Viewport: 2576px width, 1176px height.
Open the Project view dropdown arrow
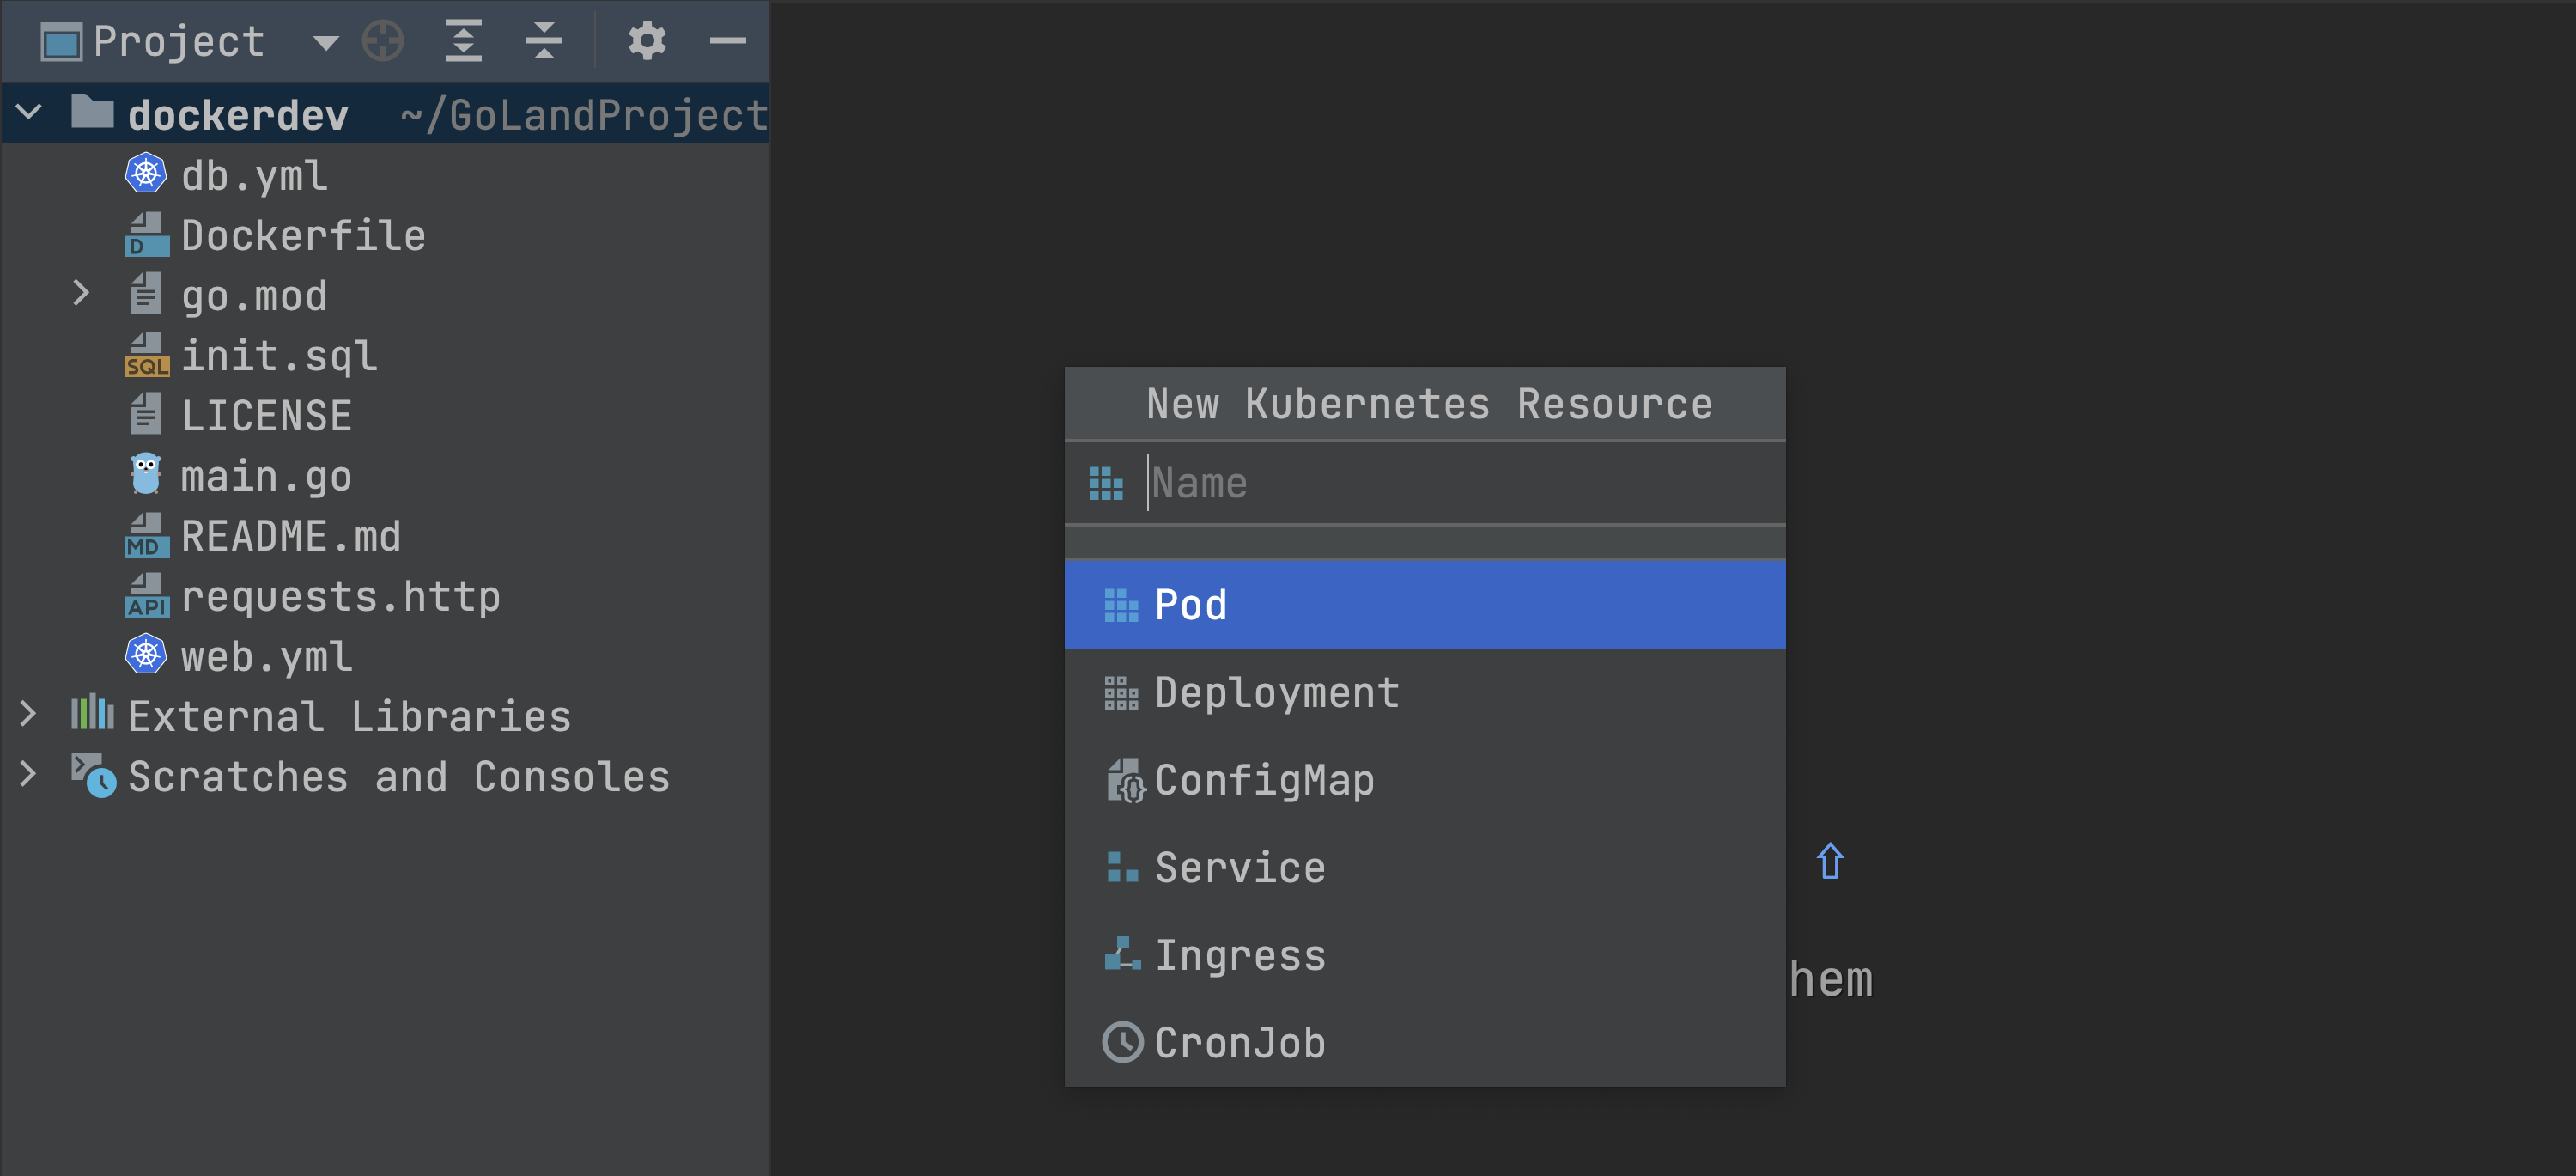[x=325, y=42]
